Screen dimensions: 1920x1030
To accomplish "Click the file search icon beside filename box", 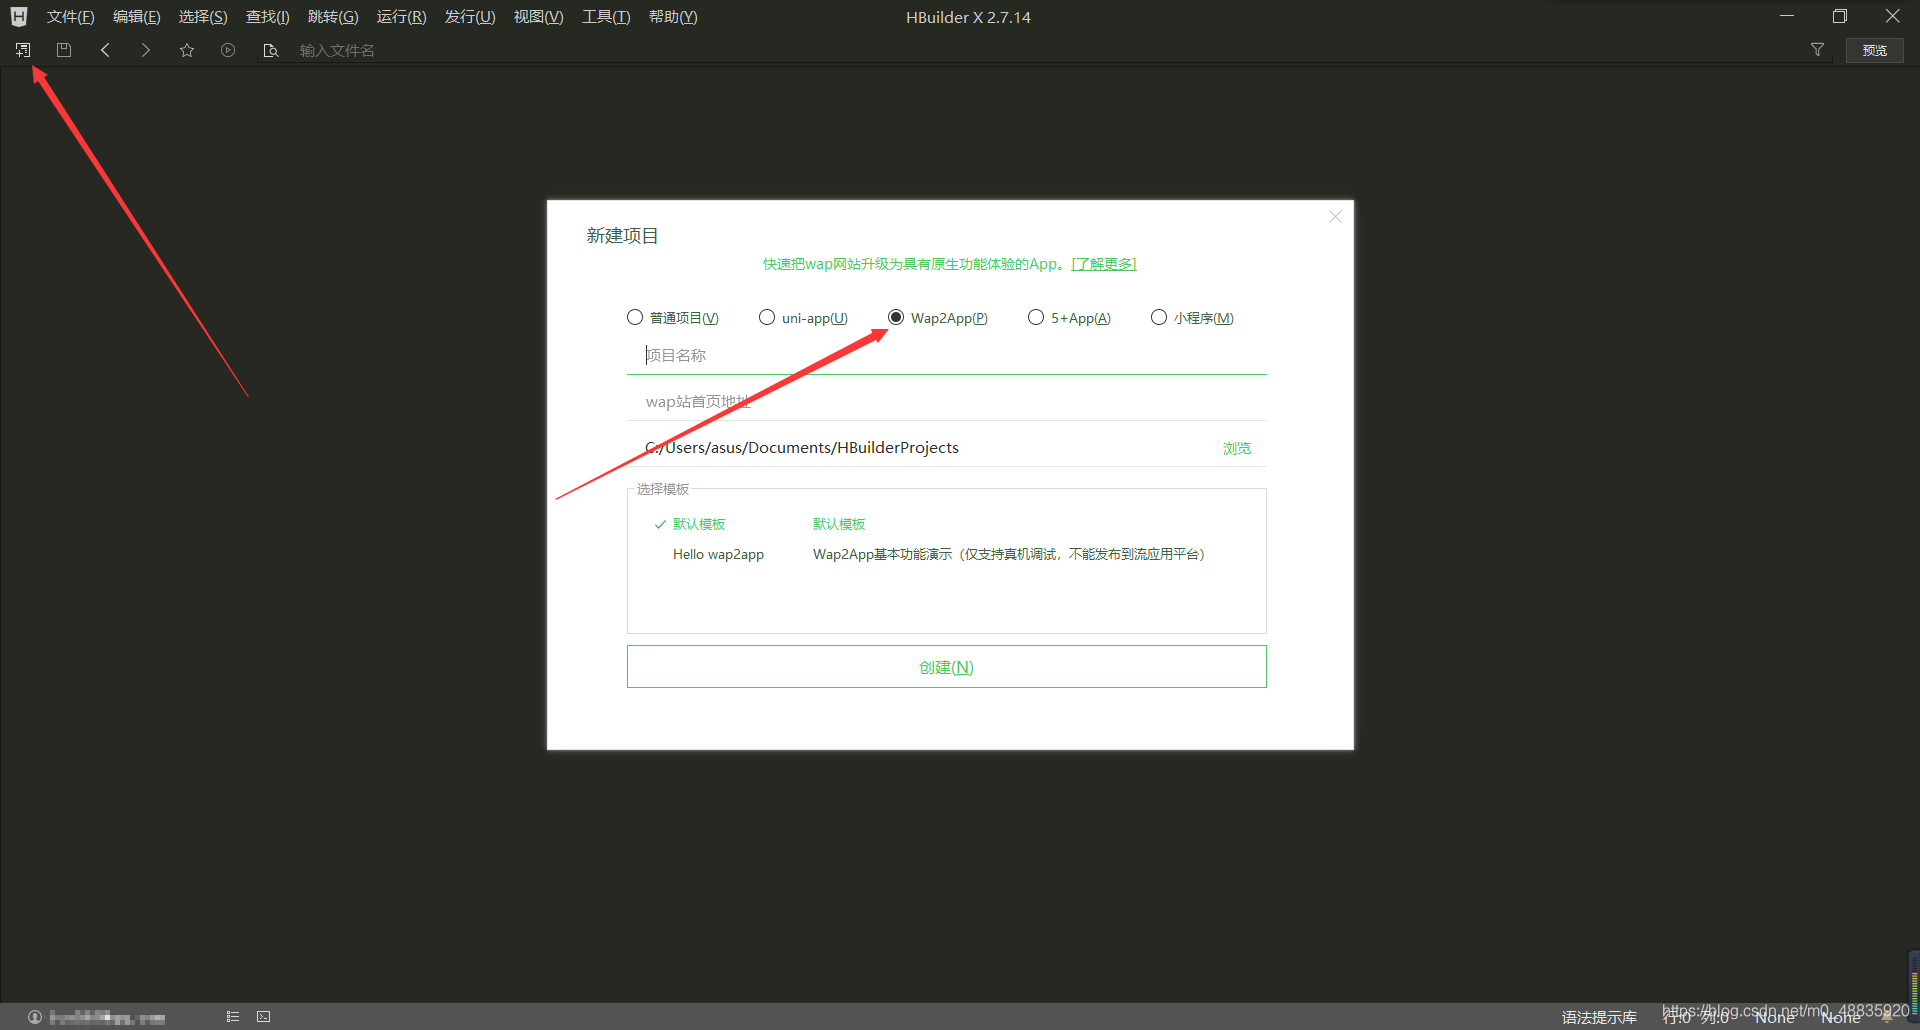I will click(270, 50).
